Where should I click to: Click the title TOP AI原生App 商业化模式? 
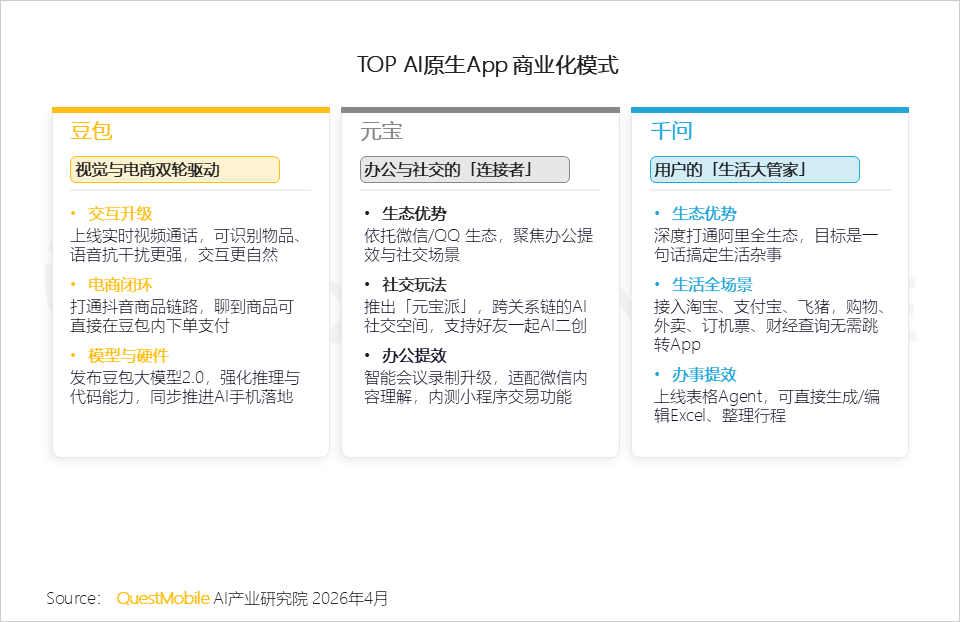[487, 63]
